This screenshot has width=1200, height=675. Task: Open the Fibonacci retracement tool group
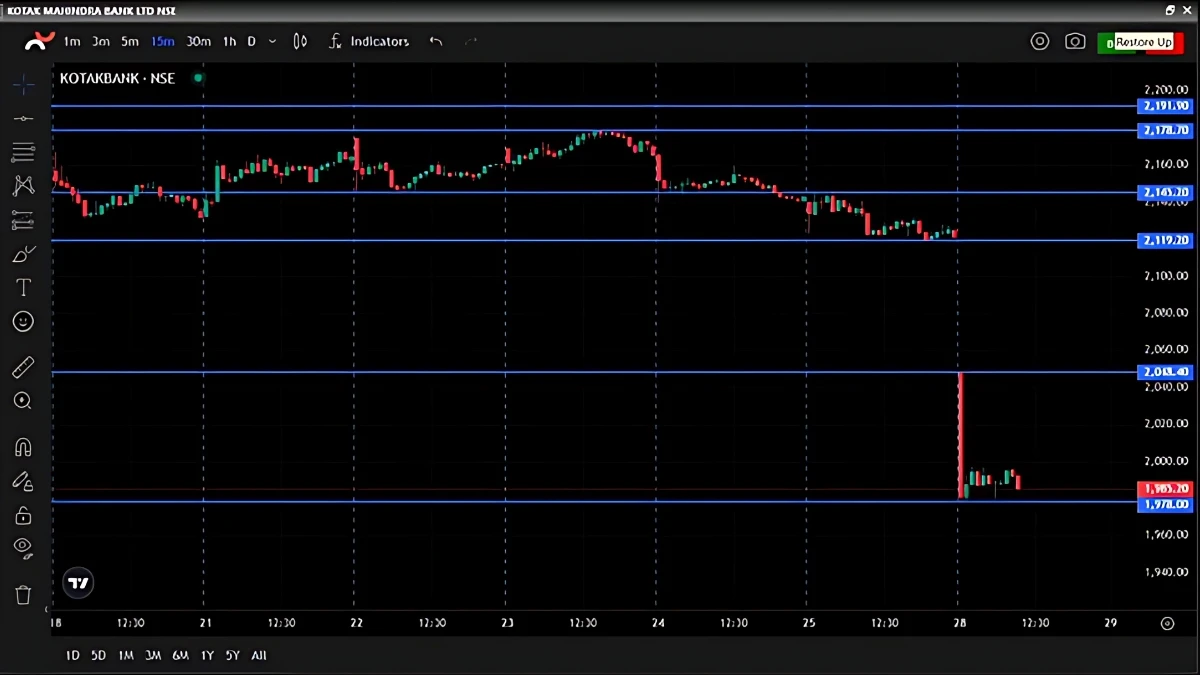pos(23,152)
